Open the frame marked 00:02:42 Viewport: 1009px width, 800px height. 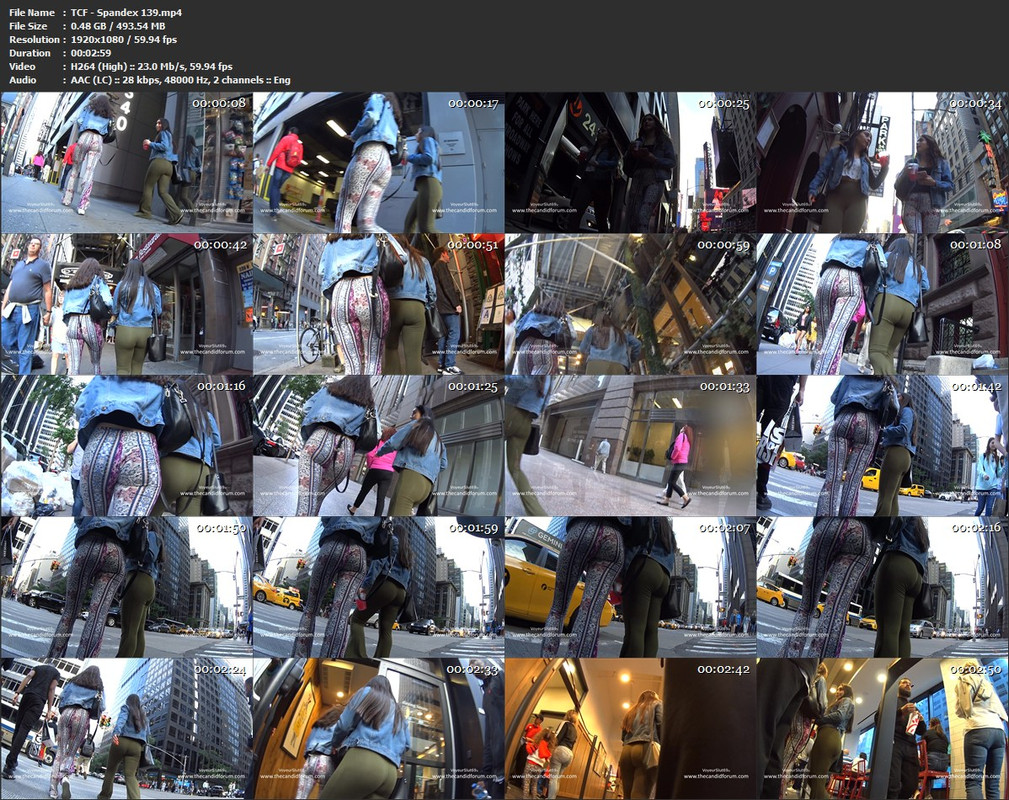(630, 729)
